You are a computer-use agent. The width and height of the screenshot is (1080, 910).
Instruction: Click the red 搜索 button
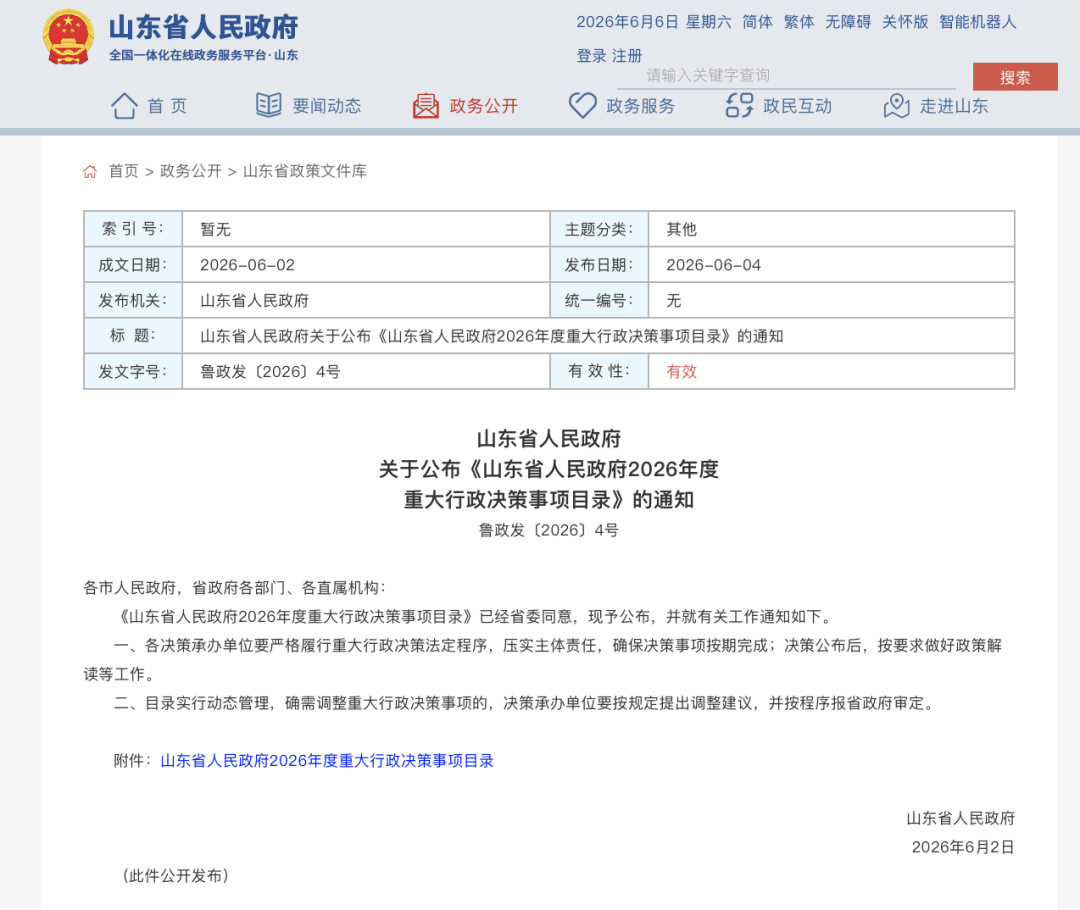pos(1015,76)
